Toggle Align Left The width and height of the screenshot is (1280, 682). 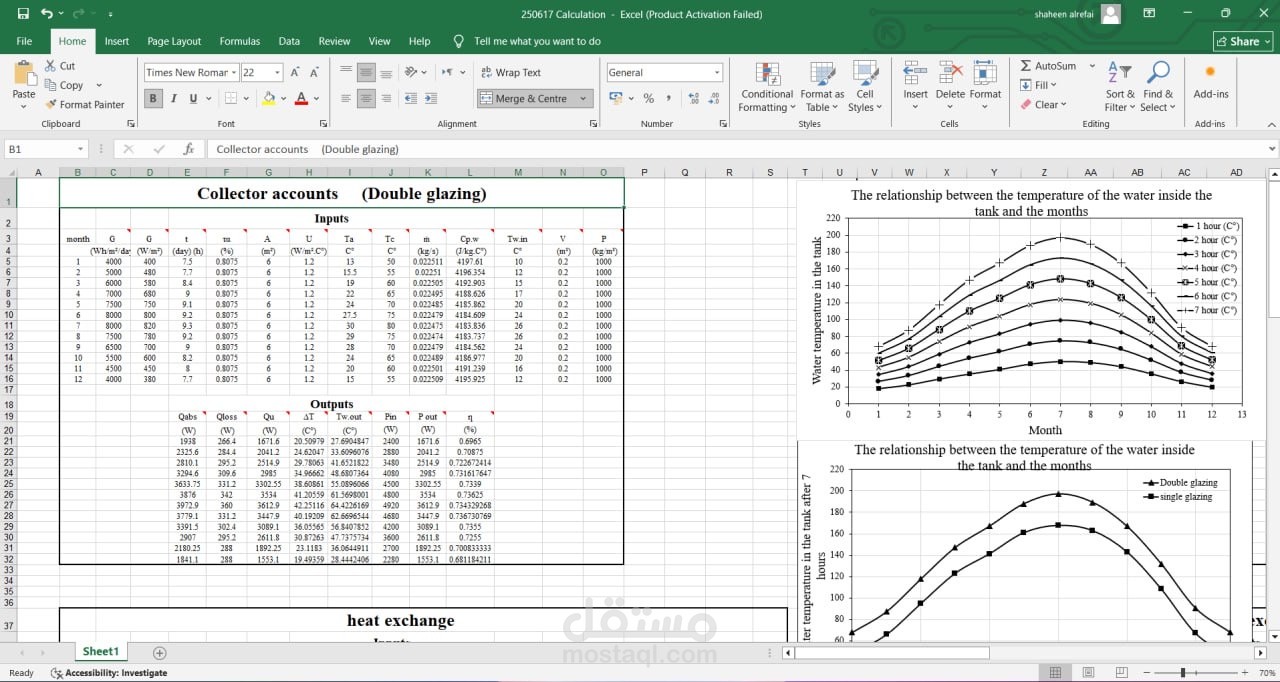tap(345, 98)
